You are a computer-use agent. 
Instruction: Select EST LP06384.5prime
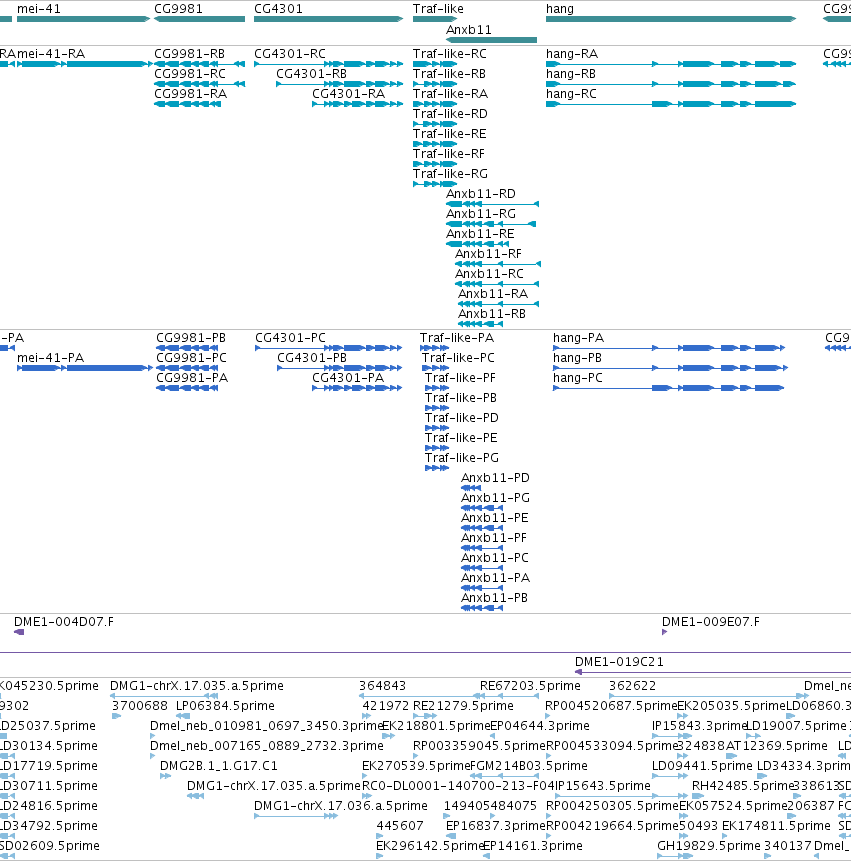tap(225, 706)
